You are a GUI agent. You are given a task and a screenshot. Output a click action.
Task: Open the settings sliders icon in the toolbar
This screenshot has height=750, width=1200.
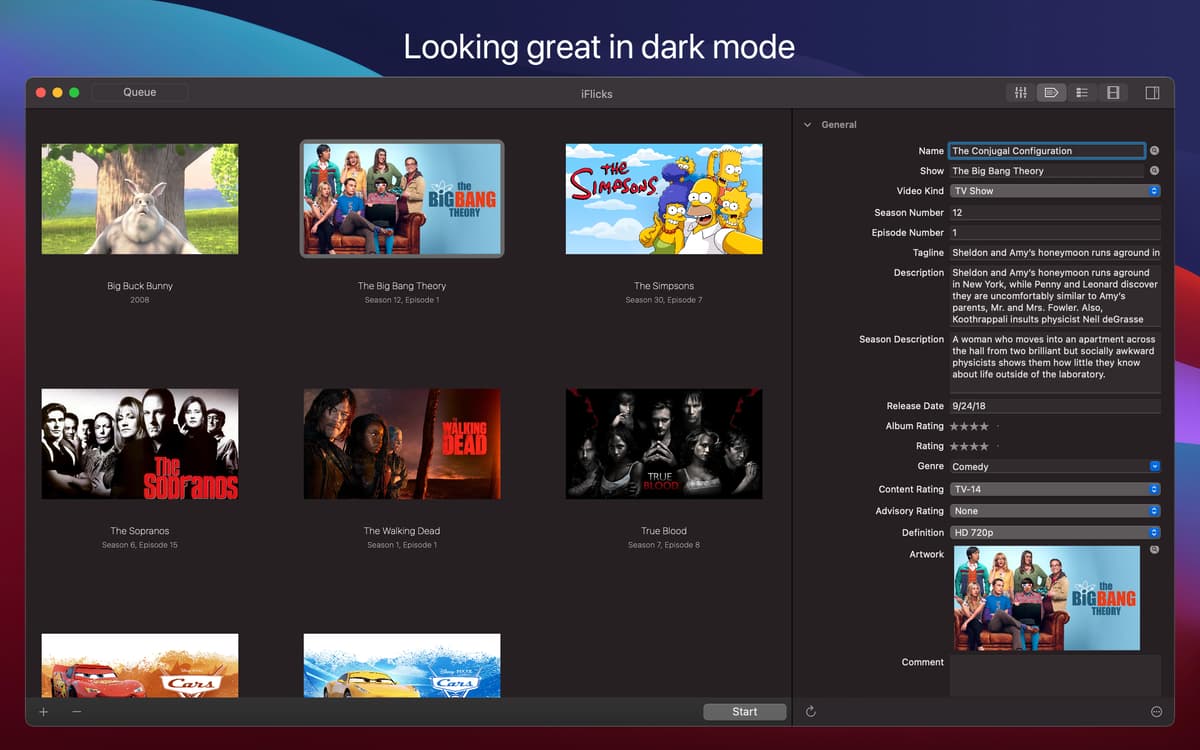[x=1020, y=92]
